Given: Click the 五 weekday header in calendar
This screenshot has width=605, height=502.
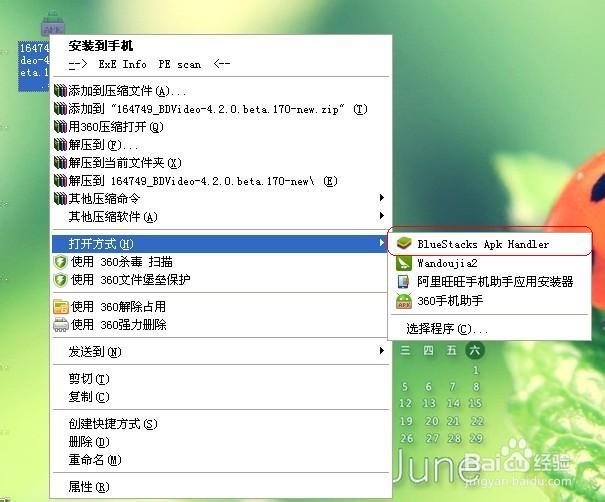Looking at the screenshot, I should pos(451,350).
